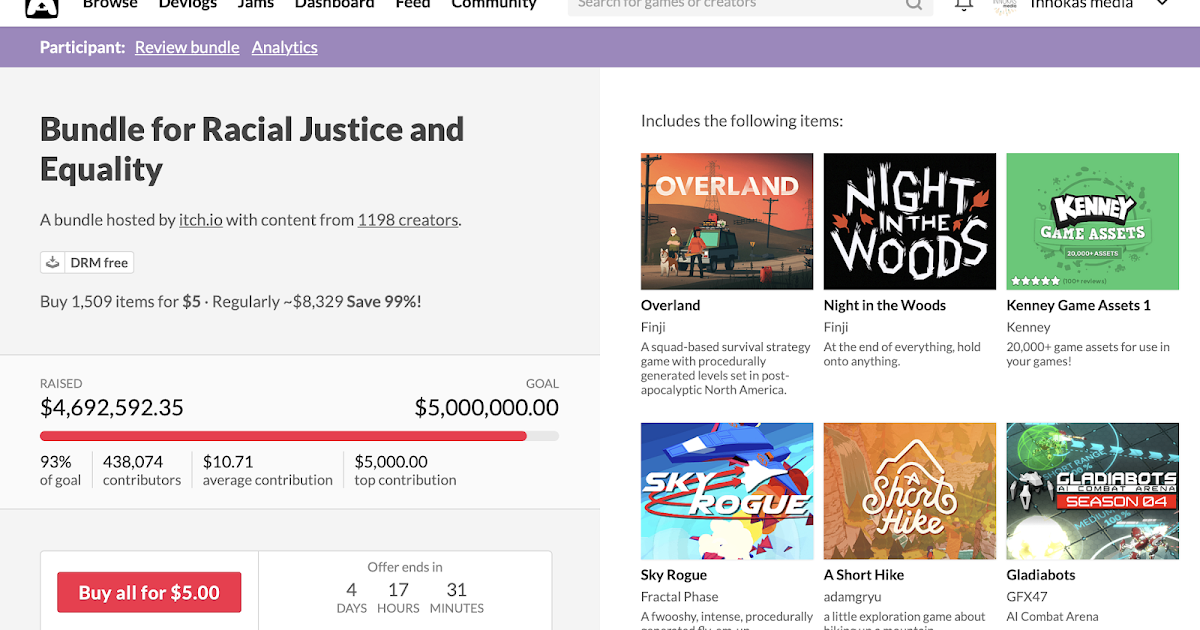Click the fundraising progress bar
The width and height of the screenshot is (1200, 630).
pos(300,436)
